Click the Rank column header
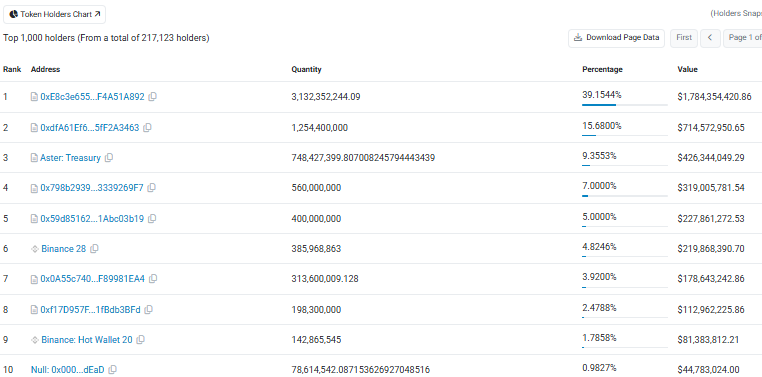The image size is (762, 377). tap(12, 69)
